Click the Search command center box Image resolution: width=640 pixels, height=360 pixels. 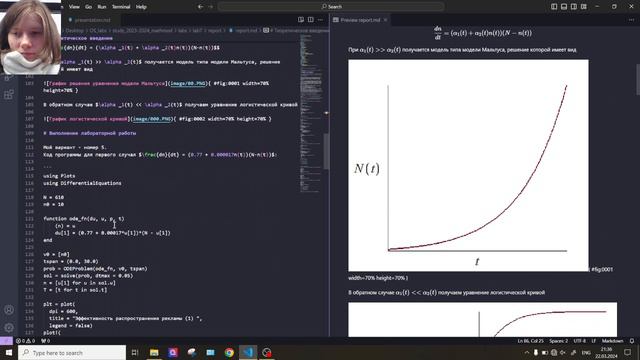(x=331, y=7)
